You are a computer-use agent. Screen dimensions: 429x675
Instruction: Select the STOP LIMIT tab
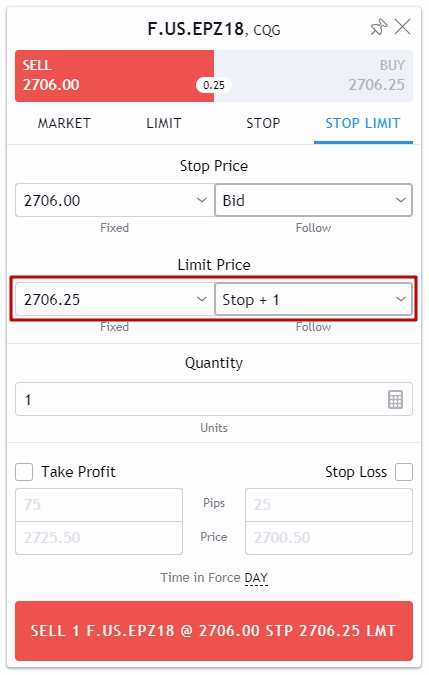(363, 124)
